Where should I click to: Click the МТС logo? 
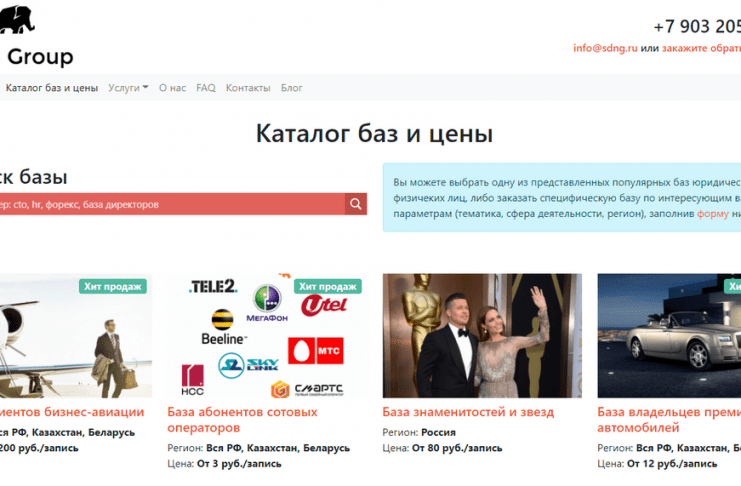[316, 351]
